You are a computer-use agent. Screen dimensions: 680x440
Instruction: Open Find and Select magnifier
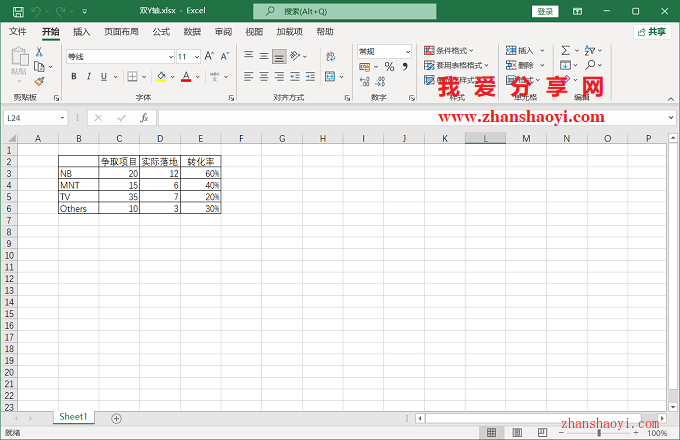590,65
